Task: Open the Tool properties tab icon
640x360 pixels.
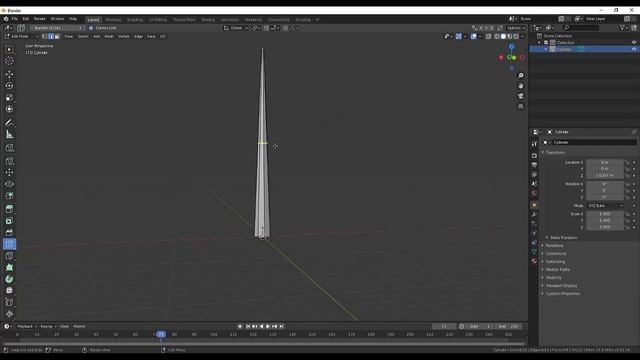Action: tap(534, 144)
